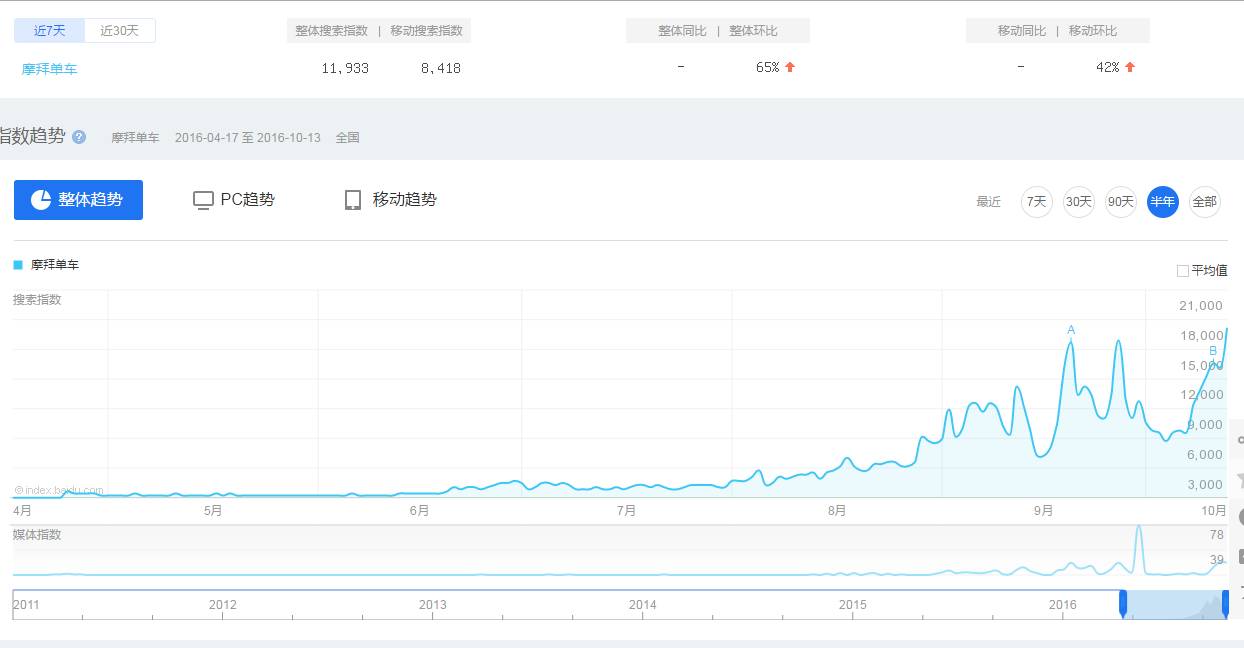Click the tablet icon for 移动趋势
This screenshot has width=1244, height=648.
[353, 200]
